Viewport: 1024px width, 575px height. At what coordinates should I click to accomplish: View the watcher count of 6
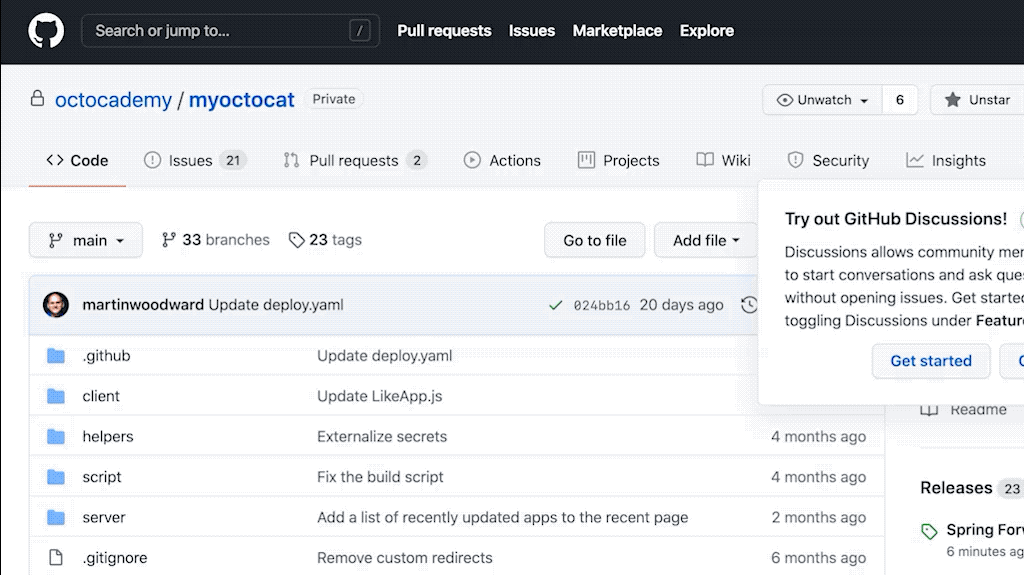tap(900, 100)
